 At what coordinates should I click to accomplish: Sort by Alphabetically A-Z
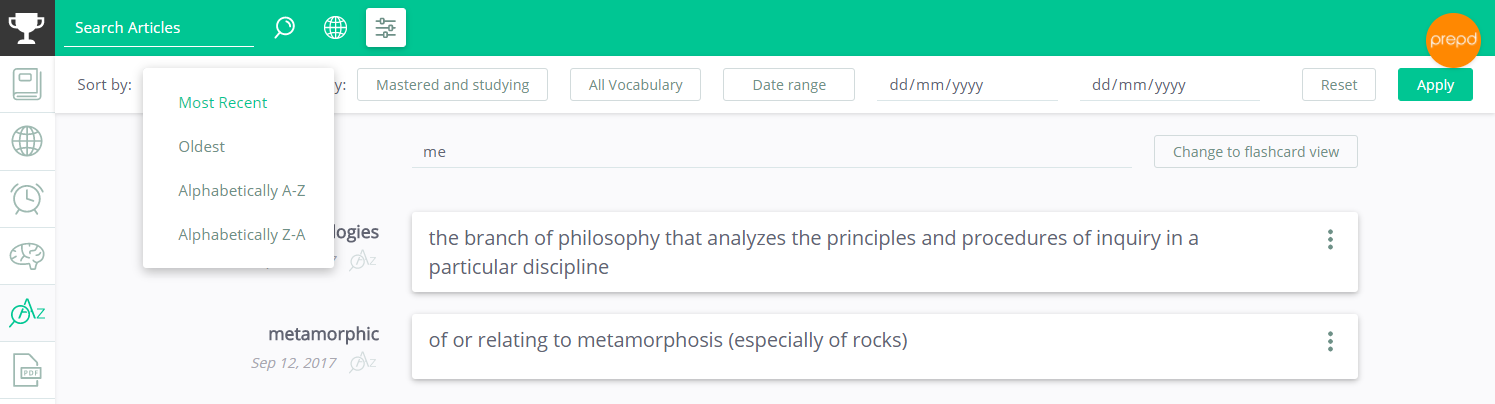point(242,191)
